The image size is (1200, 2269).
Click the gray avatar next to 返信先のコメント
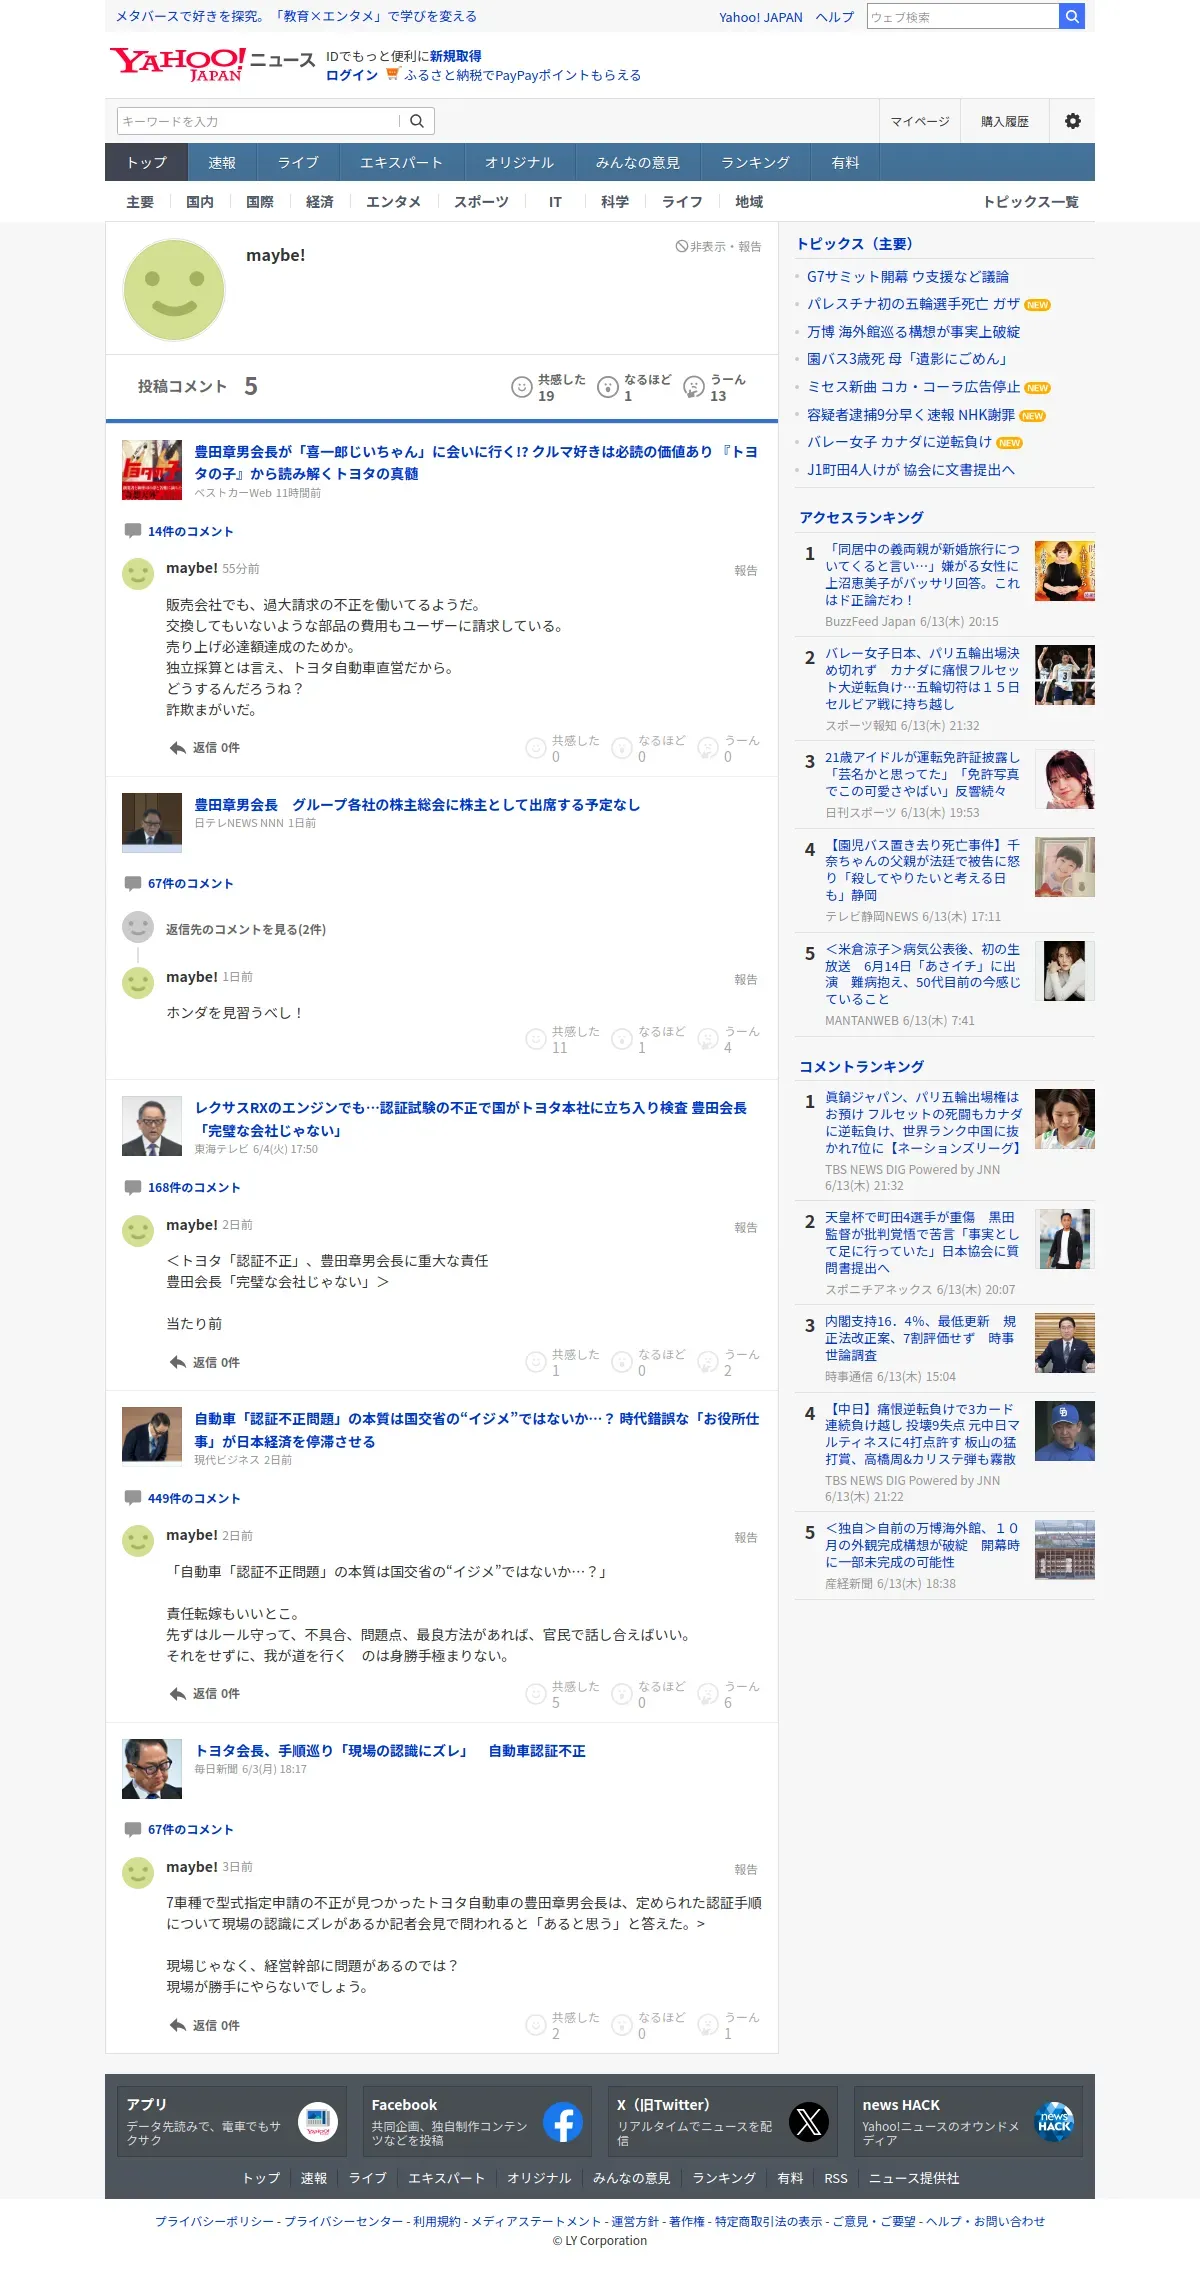(138, 927)
